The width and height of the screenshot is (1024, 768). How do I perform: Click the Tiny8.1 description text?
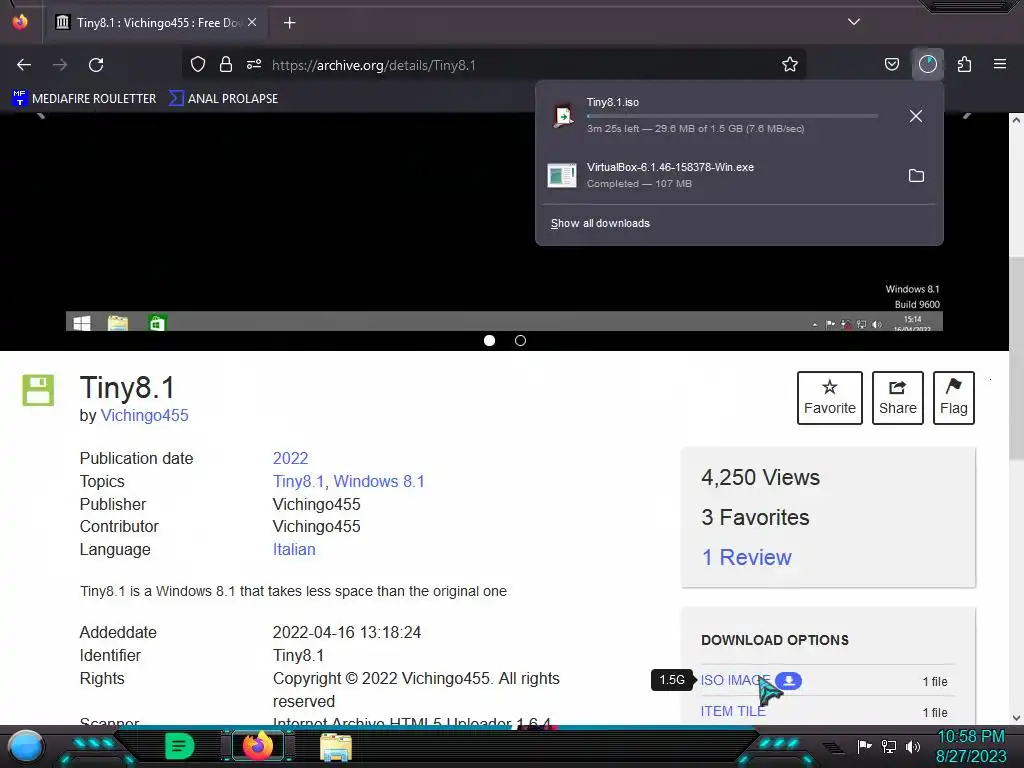tap(293, 591)
